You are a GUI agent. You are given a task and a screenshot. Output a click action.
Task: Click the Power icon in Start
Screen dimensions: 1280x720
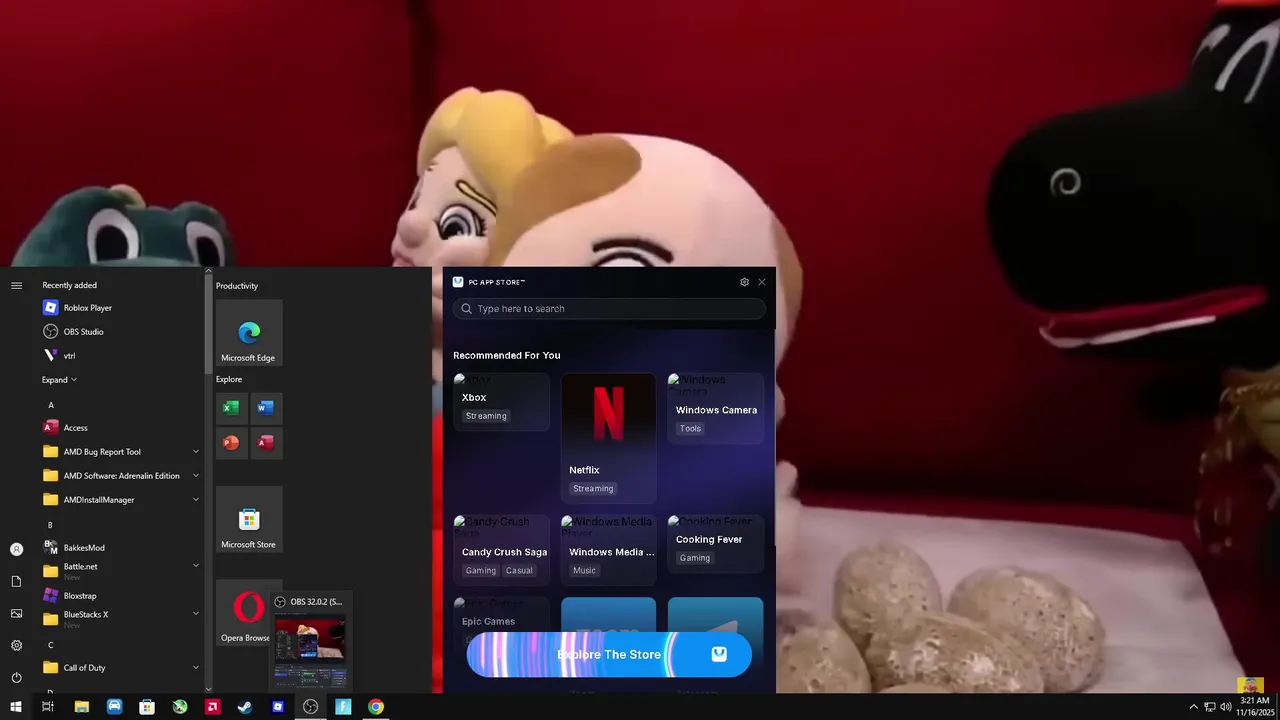click(x=16, y=677)
